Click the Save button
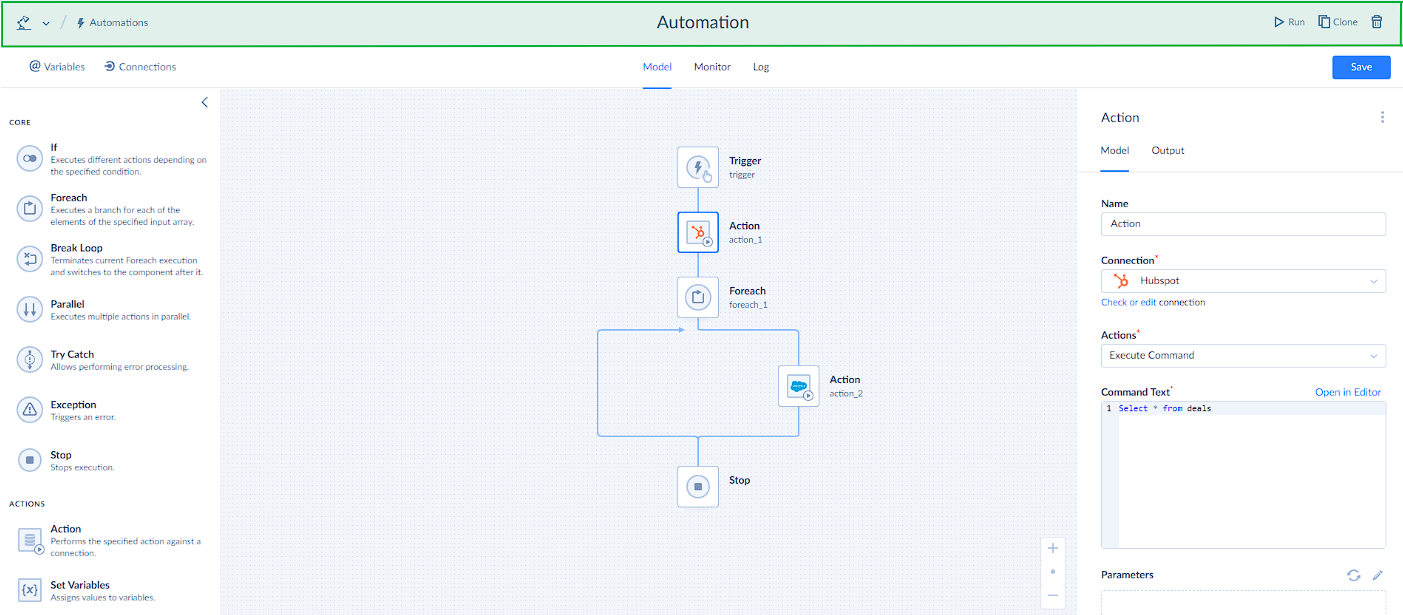1403x615 pixels. point(1361,67)
